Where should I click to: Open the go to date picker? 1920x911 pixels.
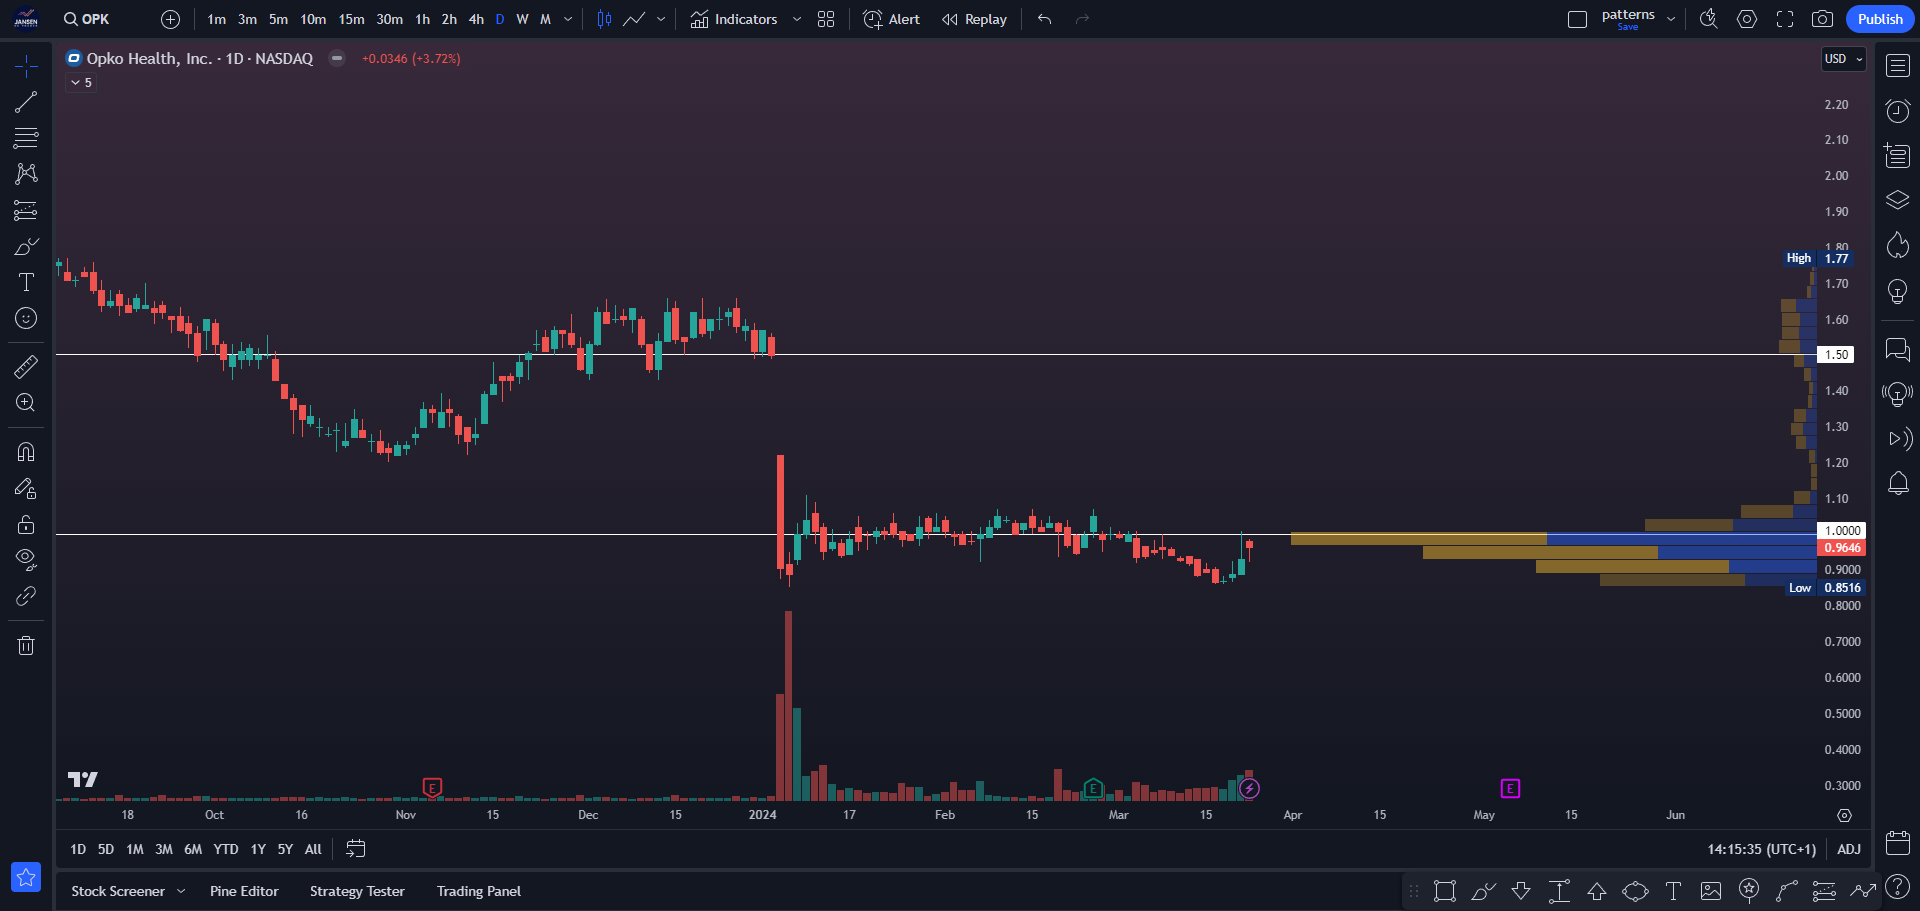point(355,849)
